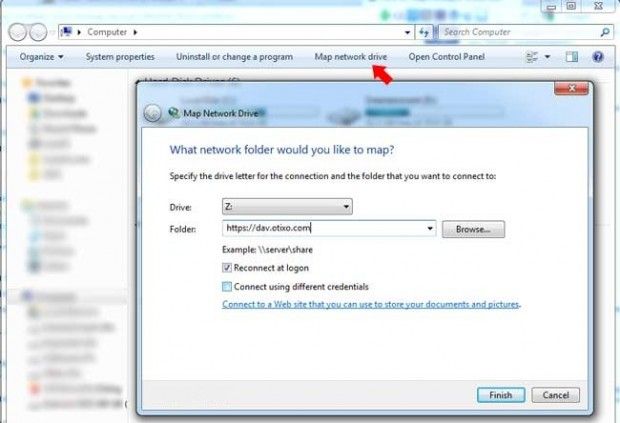
Task: Open the blue Help question mark icon
Action: pos(598,57)
